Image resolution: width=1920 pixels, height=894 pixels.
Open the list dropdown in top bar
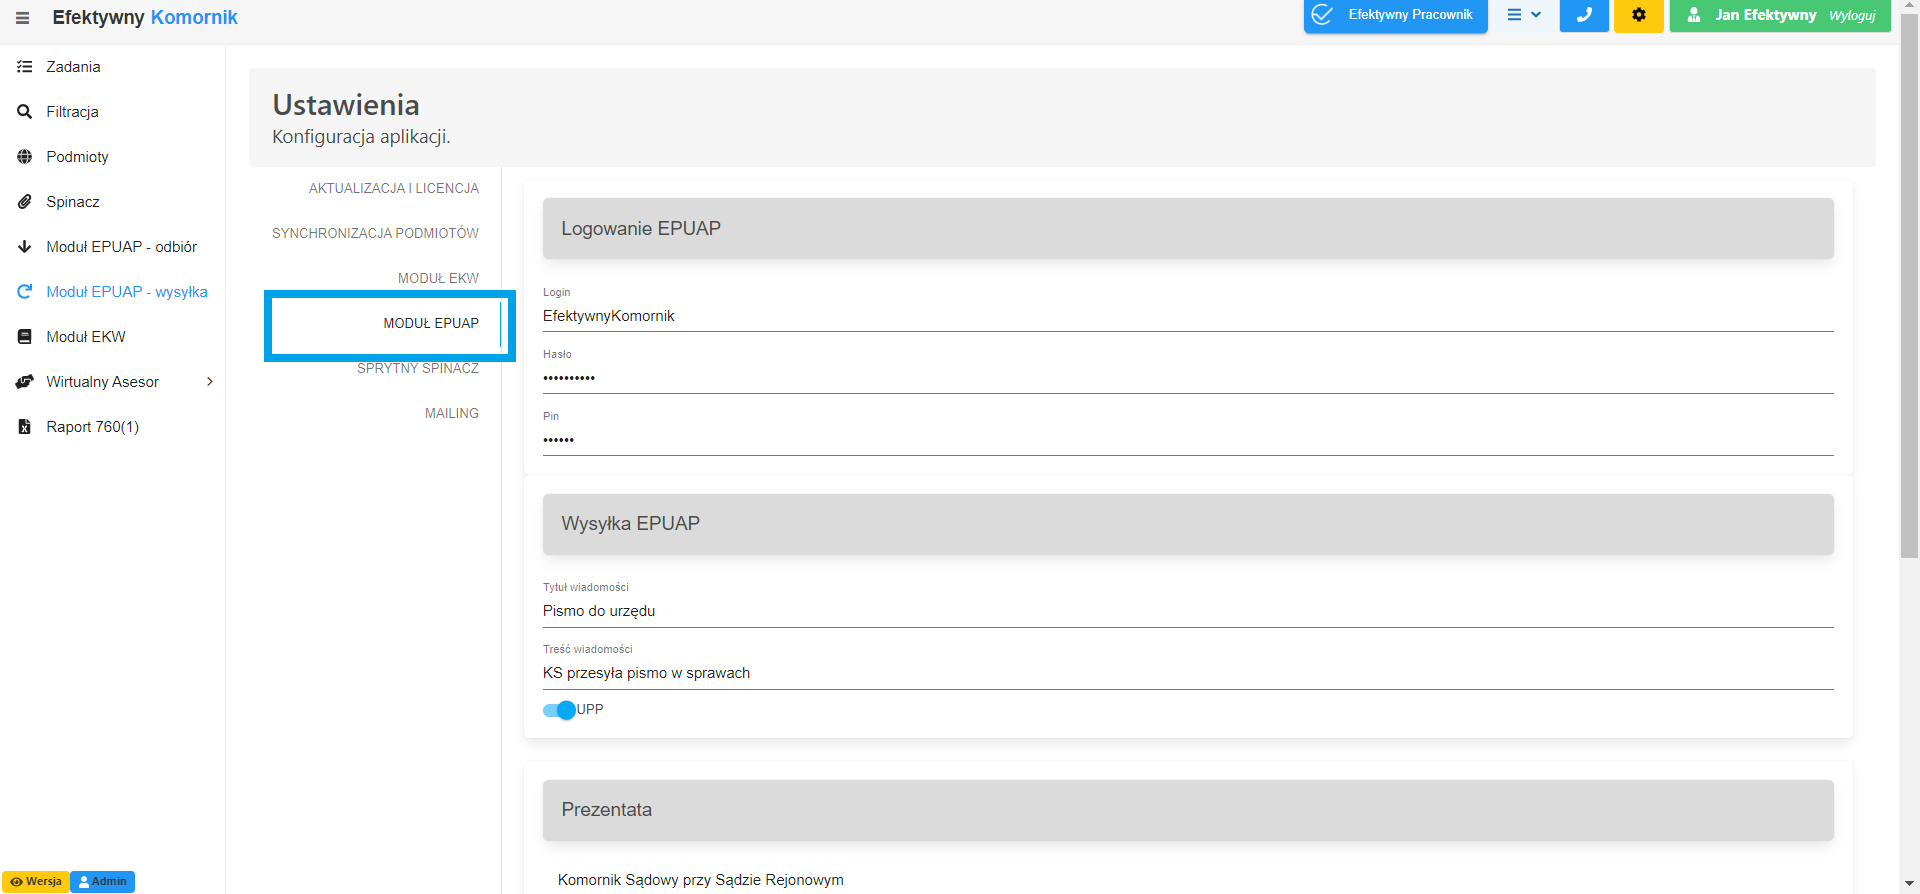click(x=1524, y=15)
